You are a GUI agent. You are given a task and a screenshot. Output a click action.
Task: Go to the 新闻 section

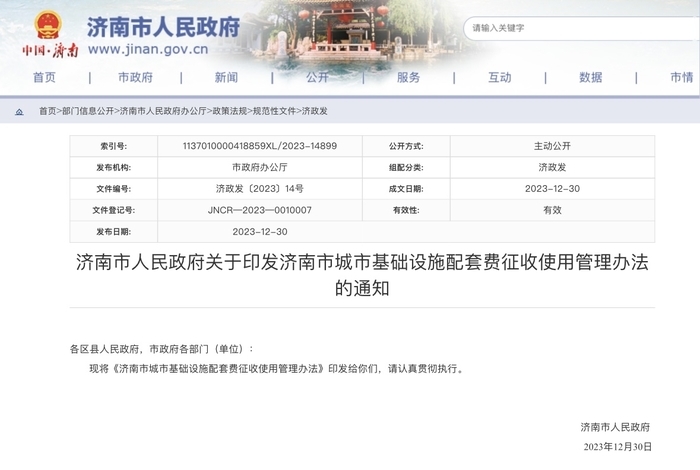coord(226,78)
